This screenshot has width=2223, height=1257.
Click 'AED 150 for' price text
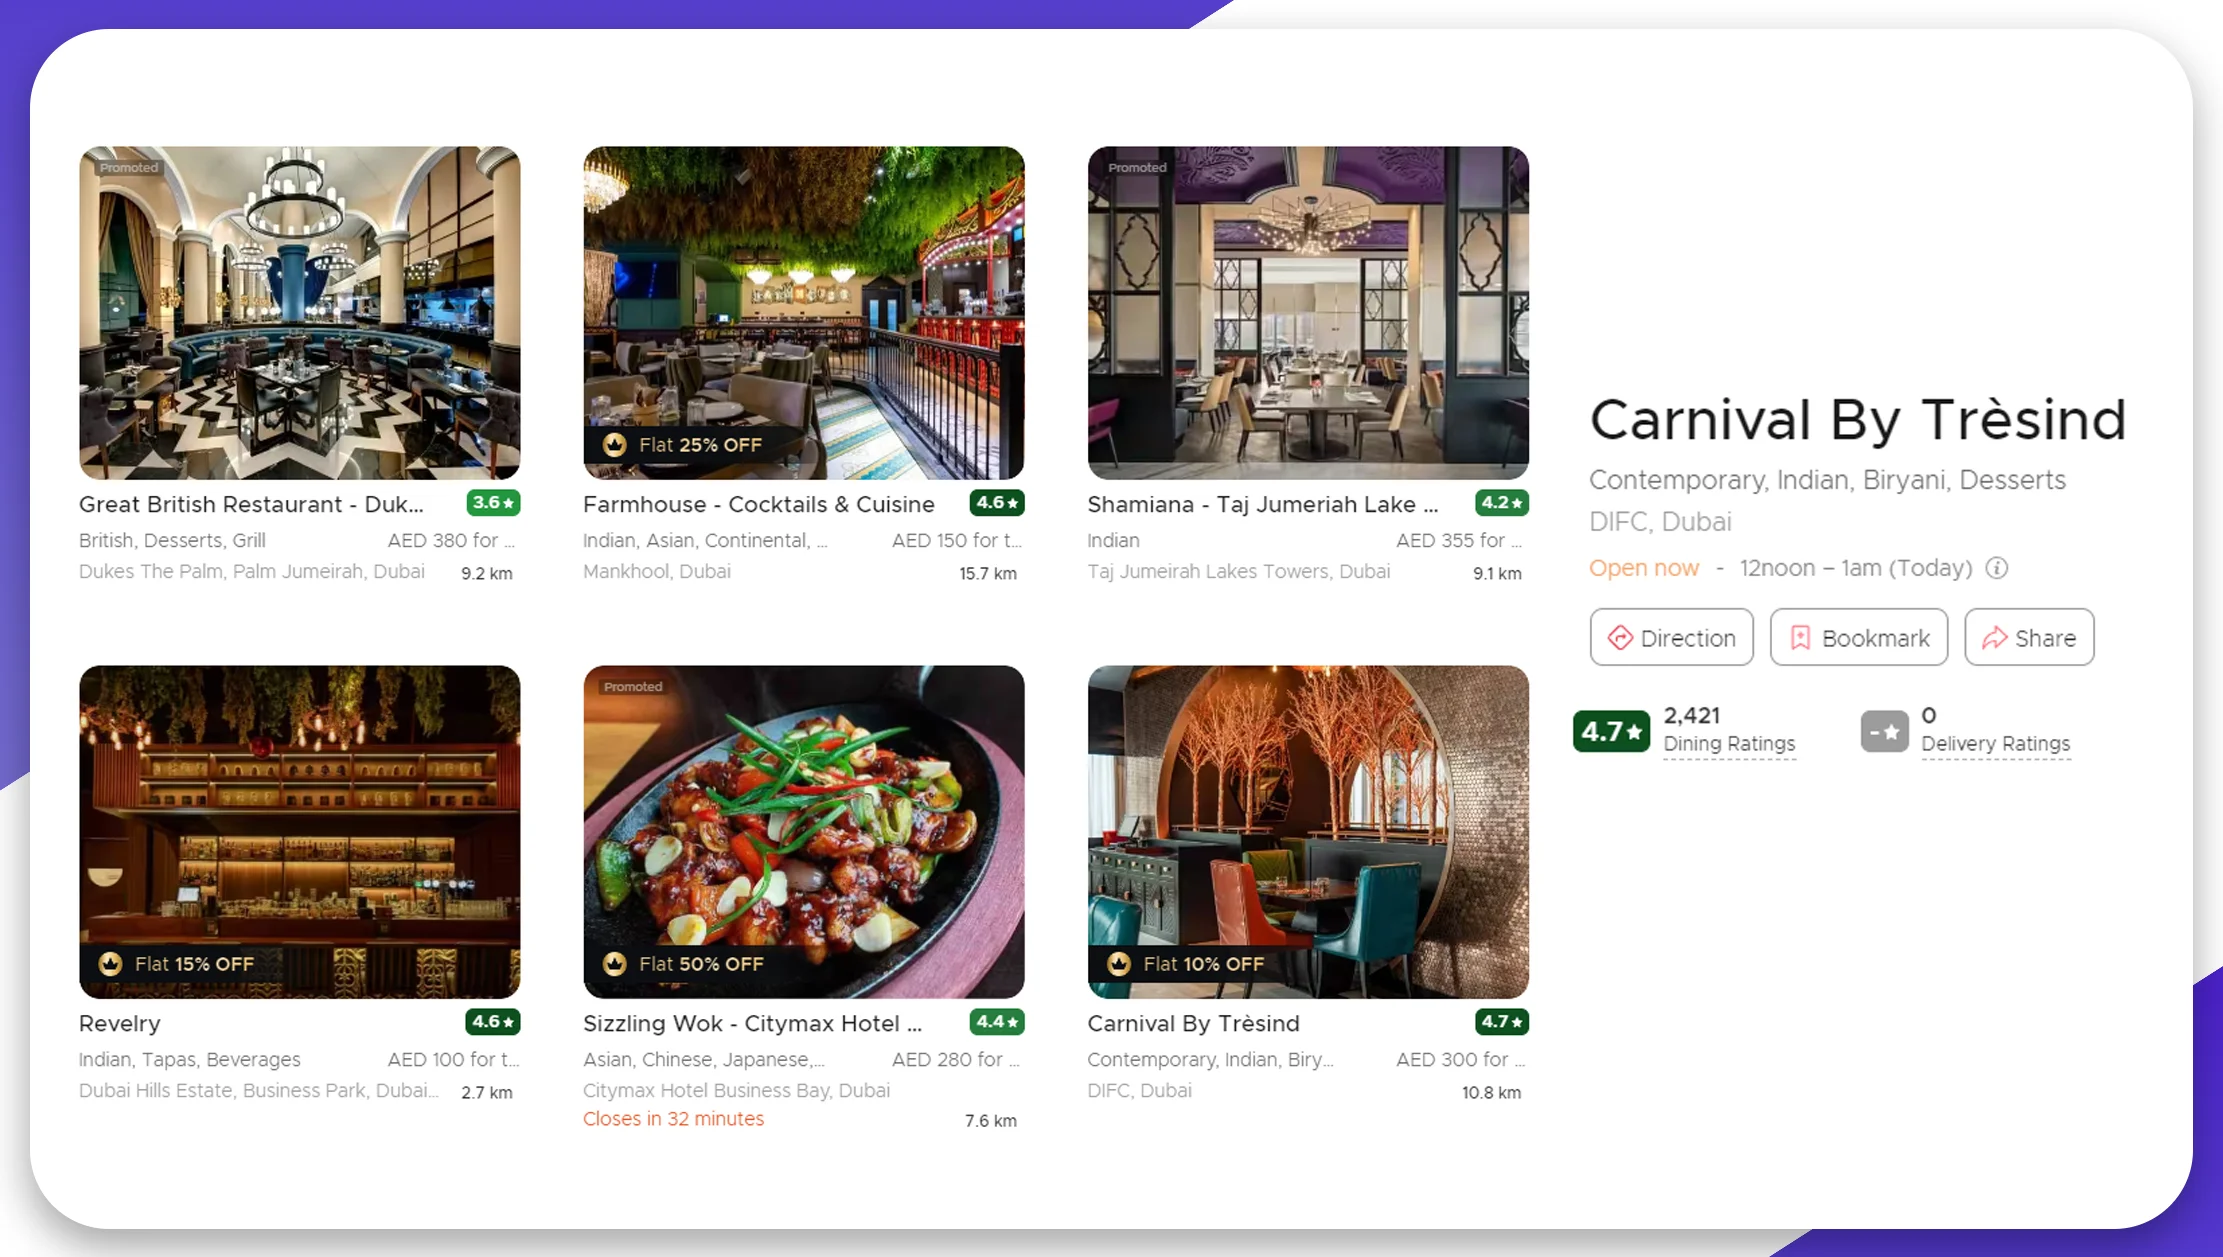point(956,540)
